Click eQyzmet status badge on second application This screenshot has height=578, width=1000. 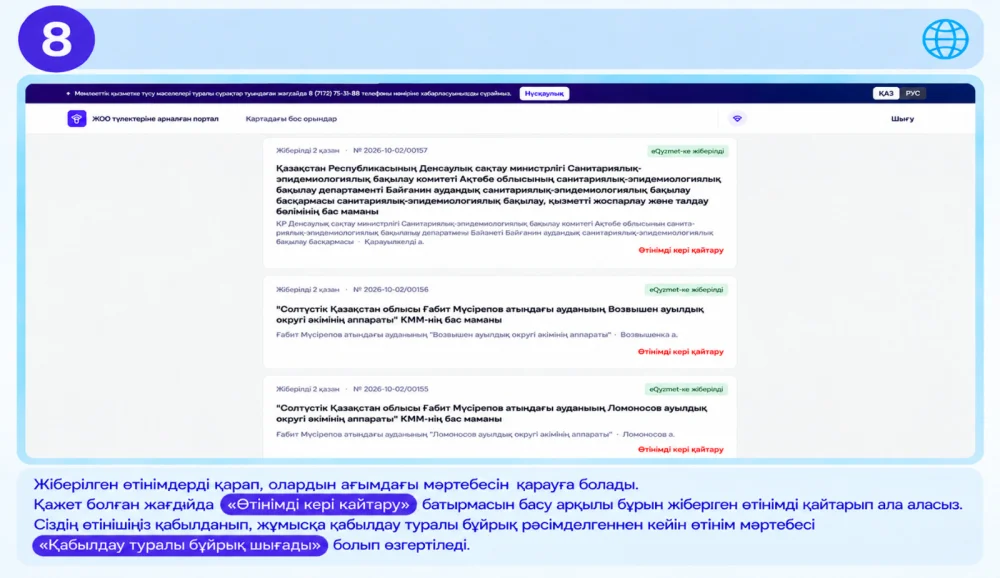[686, 290]
